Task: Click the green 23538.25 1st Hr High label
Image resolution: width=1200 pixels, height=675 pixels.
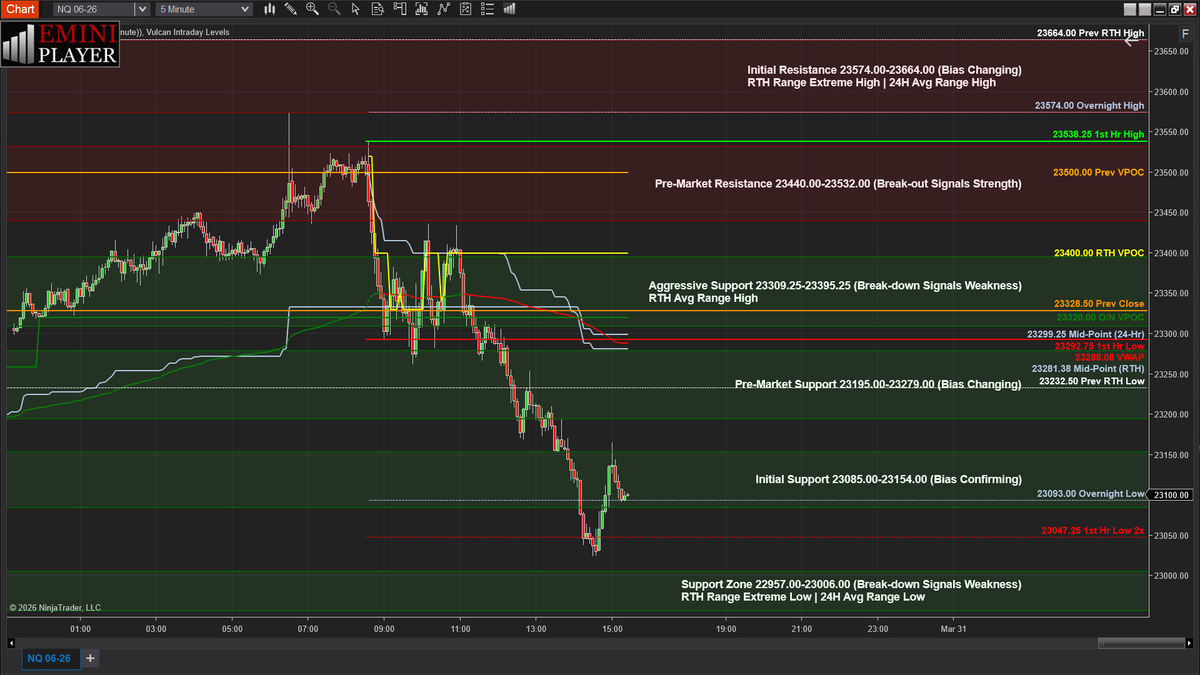Action: coord(1098,134)
